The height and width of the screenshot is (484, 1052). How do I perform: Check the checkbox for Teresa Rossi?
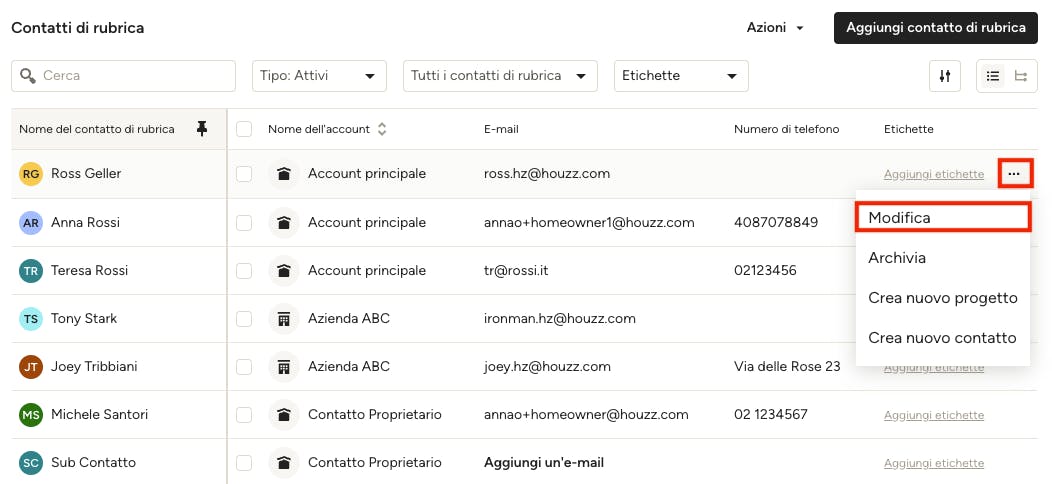click(244, 271)
